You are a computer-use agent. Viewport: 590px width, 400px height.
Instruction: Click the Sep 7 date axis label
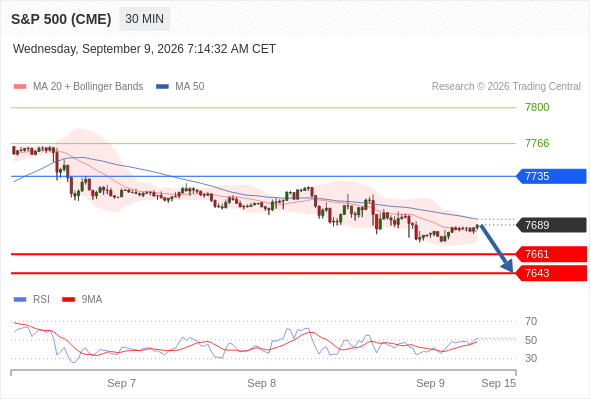coord(122,383)
